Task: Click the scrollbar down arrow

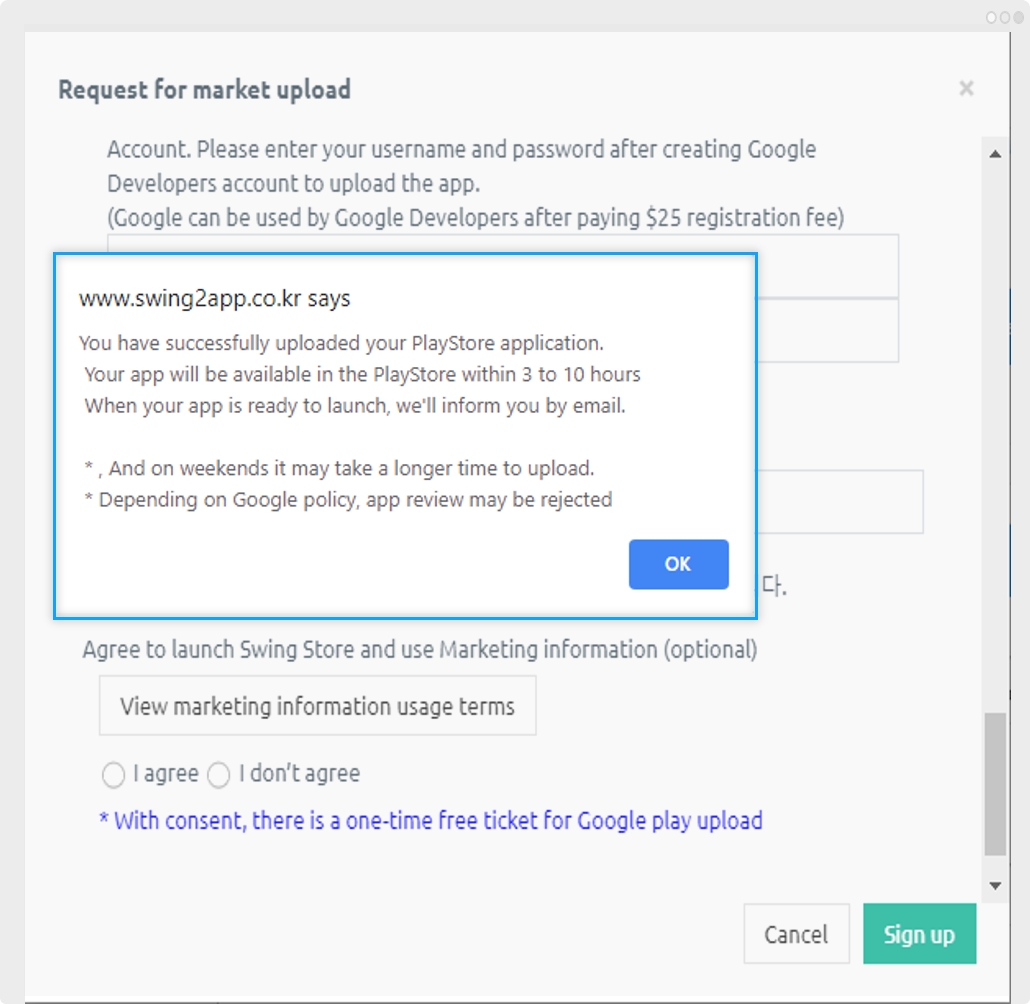Action: (995, 886)
